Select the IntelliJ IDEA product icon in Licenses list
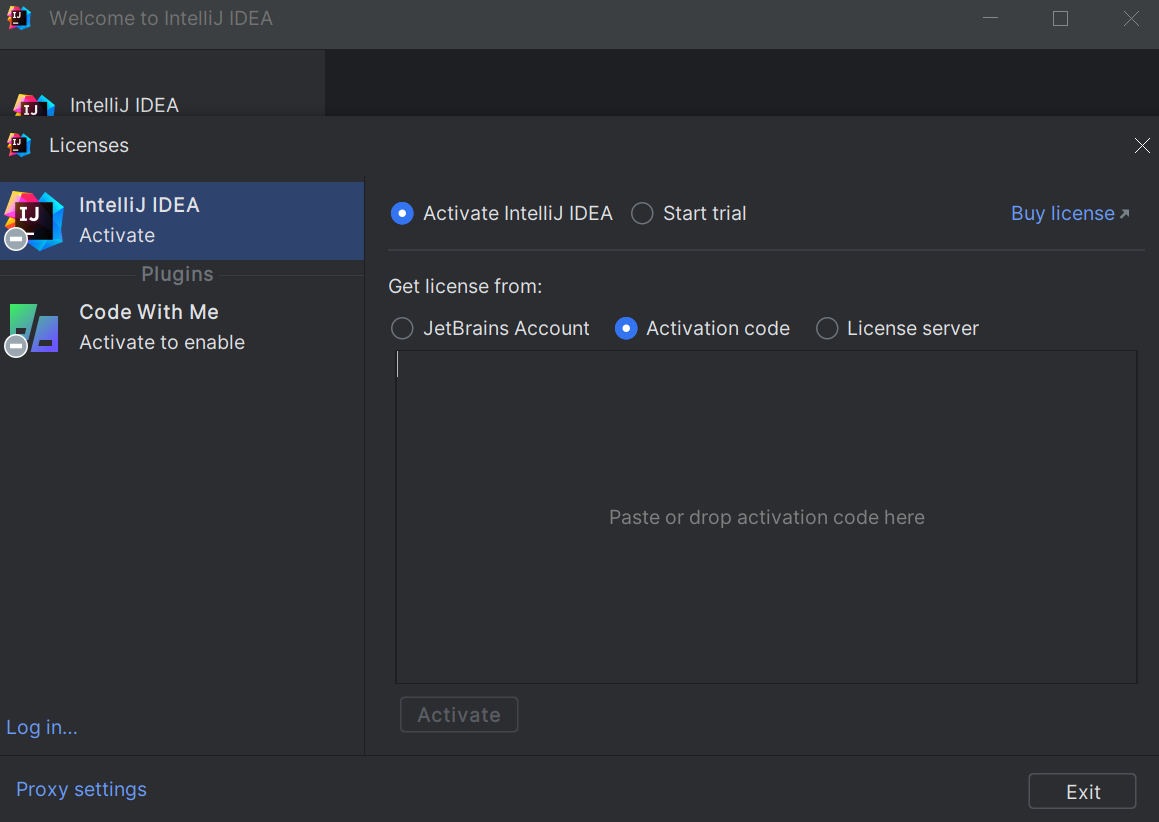This screenshot has height=822, width=1159. tap(34, 220)
